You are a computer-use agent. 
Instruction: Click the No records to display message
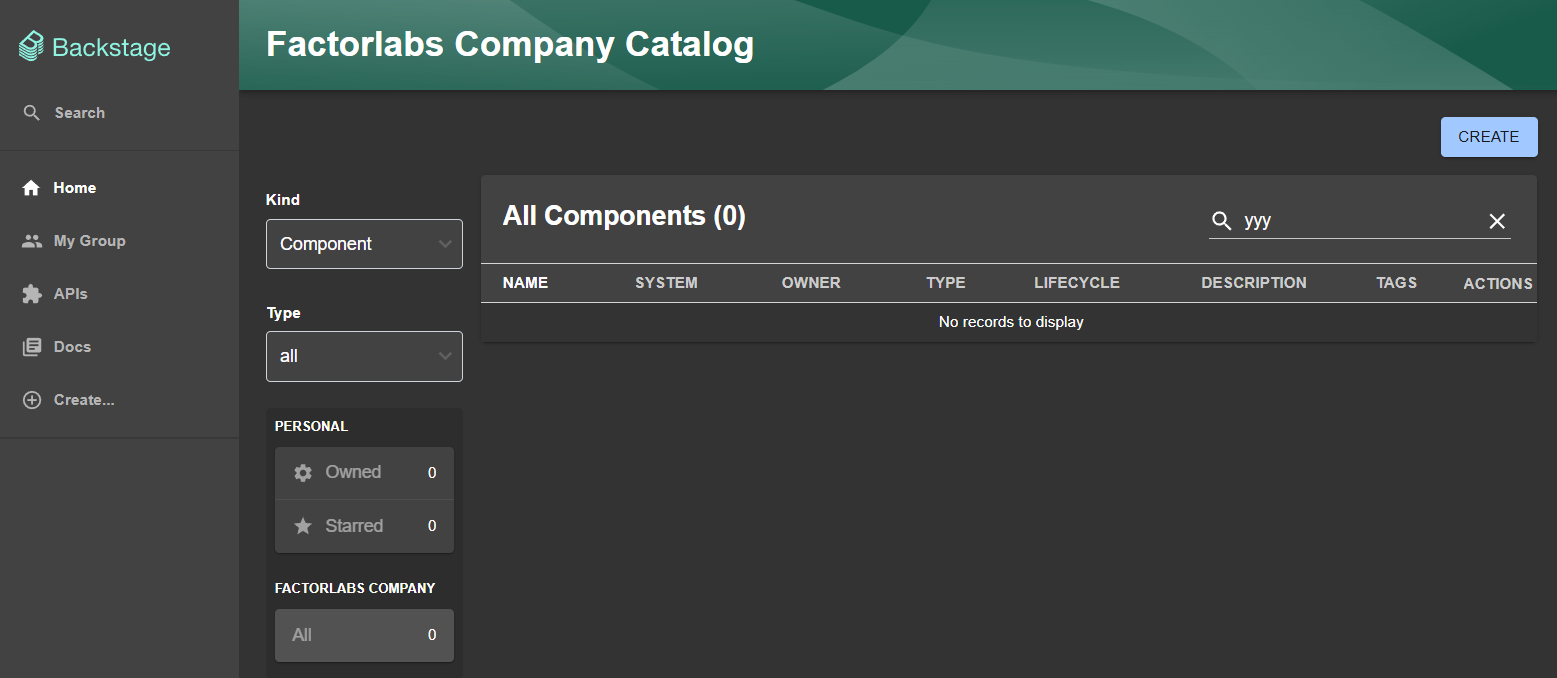[1011, 322]
